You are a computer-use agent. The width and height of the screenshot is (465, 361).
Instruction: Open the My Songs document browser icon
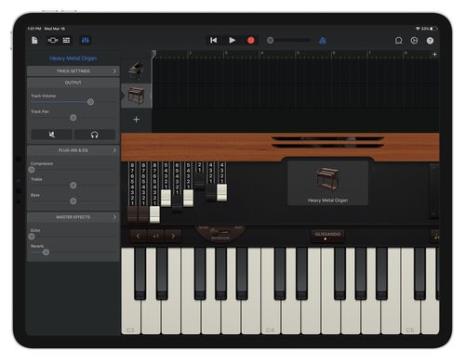[35, 40]
